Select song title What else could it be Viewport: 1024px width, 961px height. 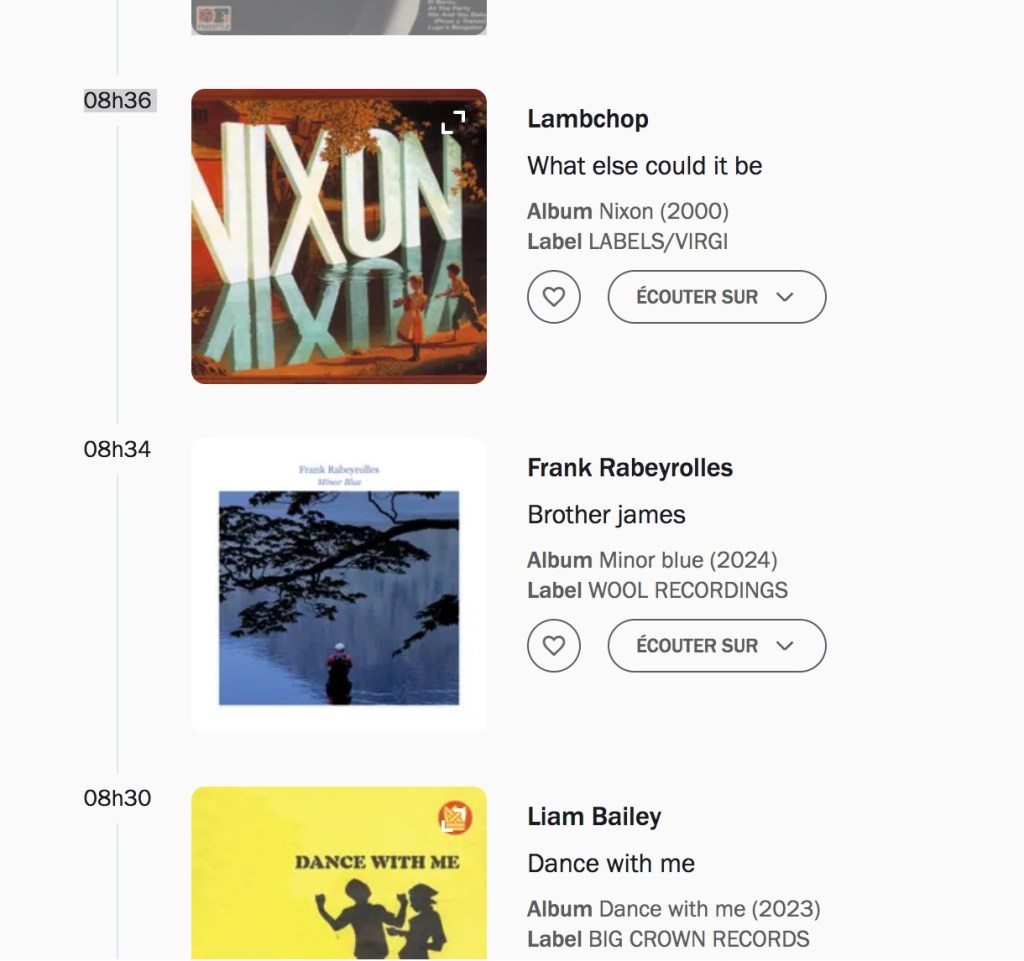coord(645,166)
